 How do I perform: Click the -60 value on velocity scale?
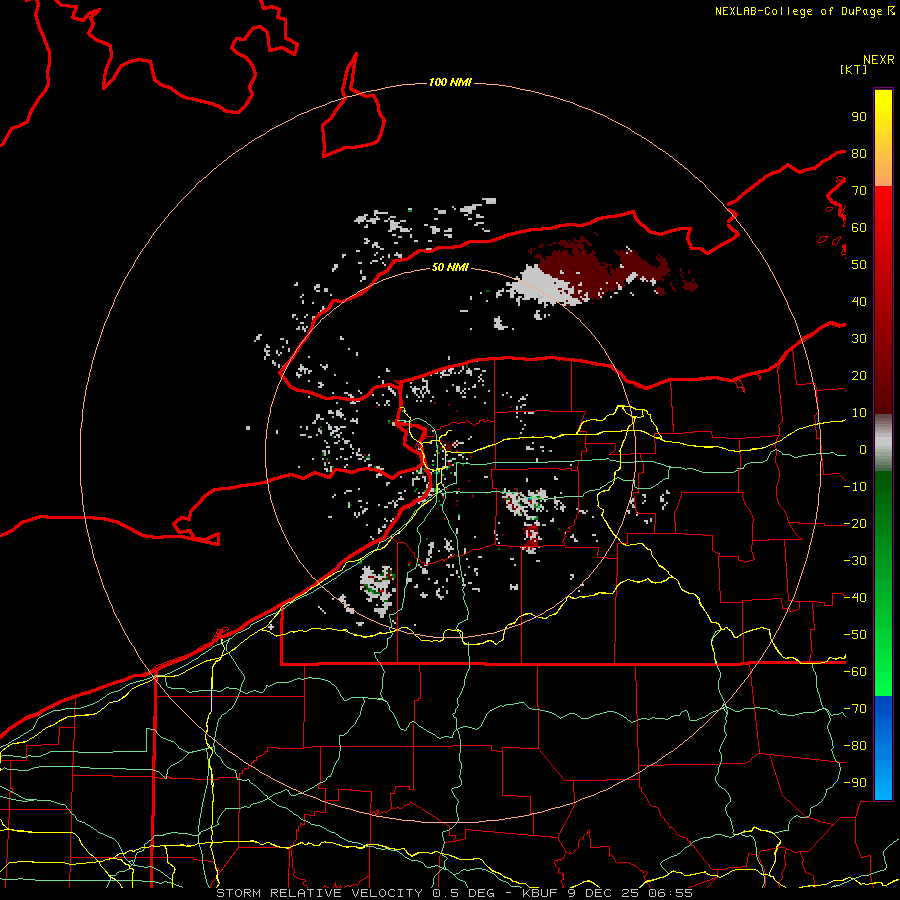click(x=855, y=672)
